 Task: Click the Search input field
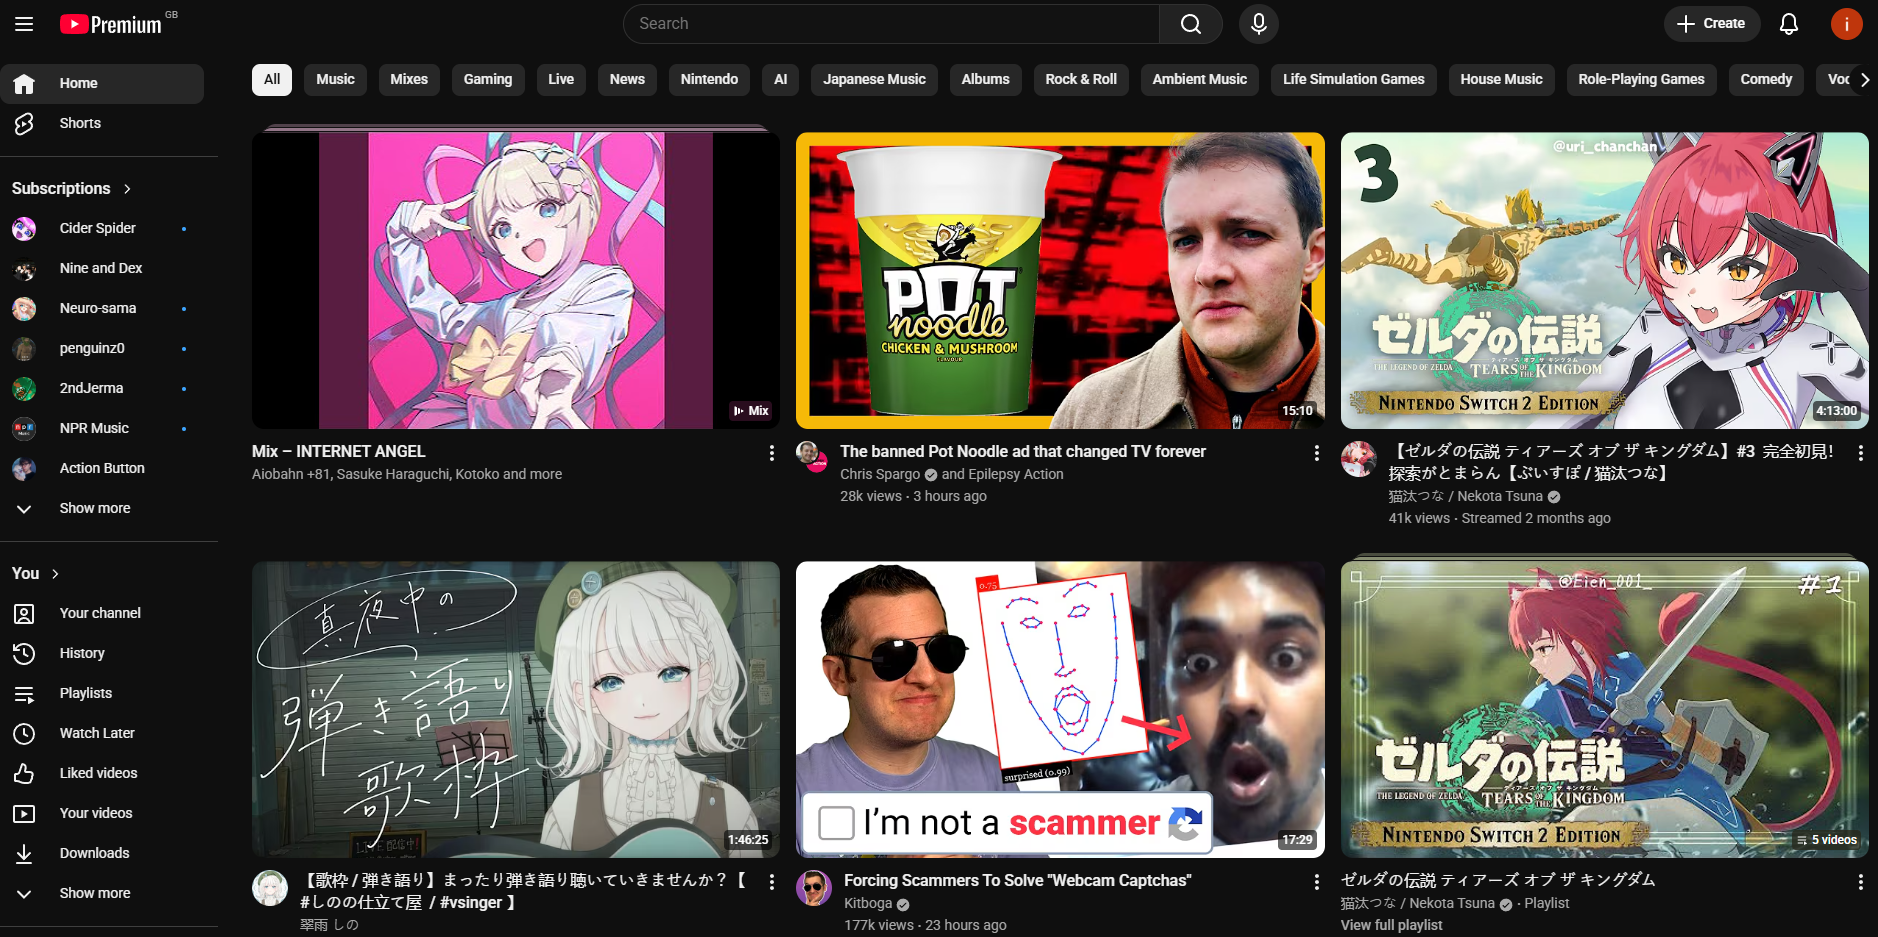(x=891, y=24)
